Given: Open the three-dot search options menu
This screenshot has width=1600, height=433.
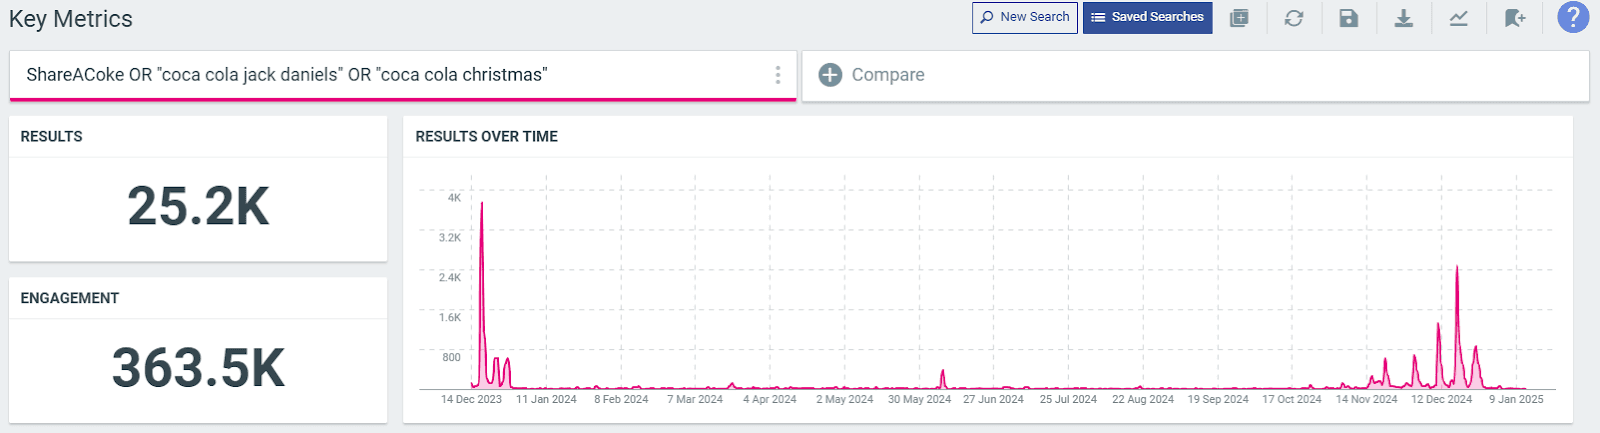Looking at the screenshot, I should [778, 75].
